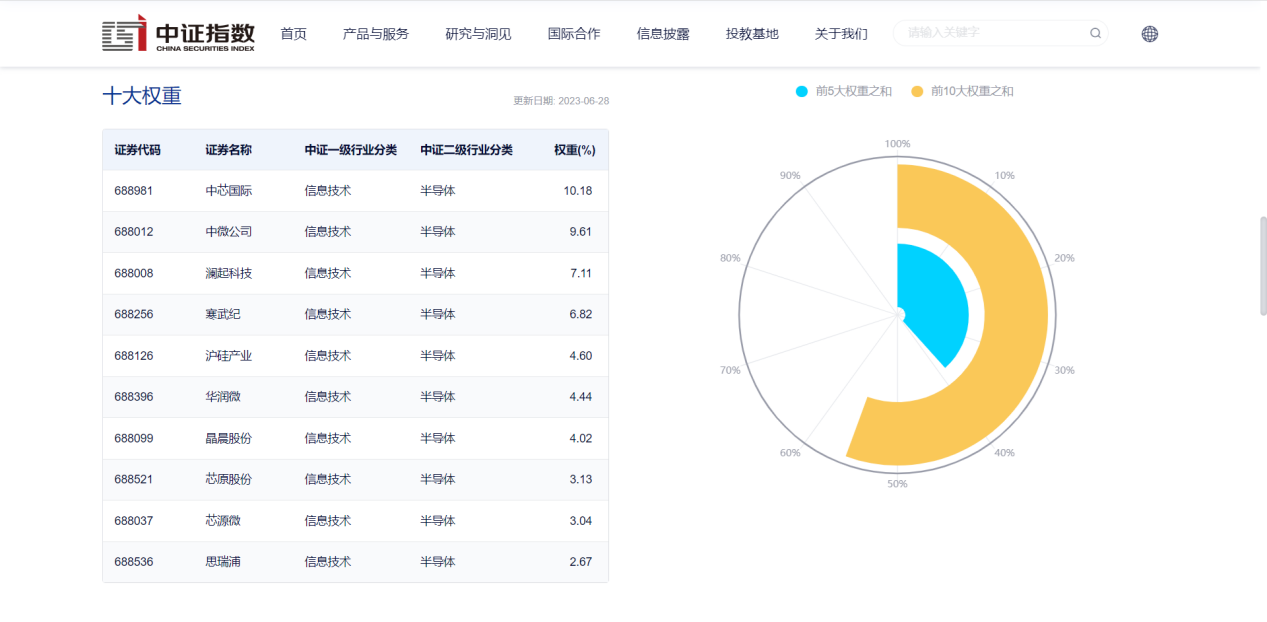Click the search magnifier icon

[x=1095, y=33]
